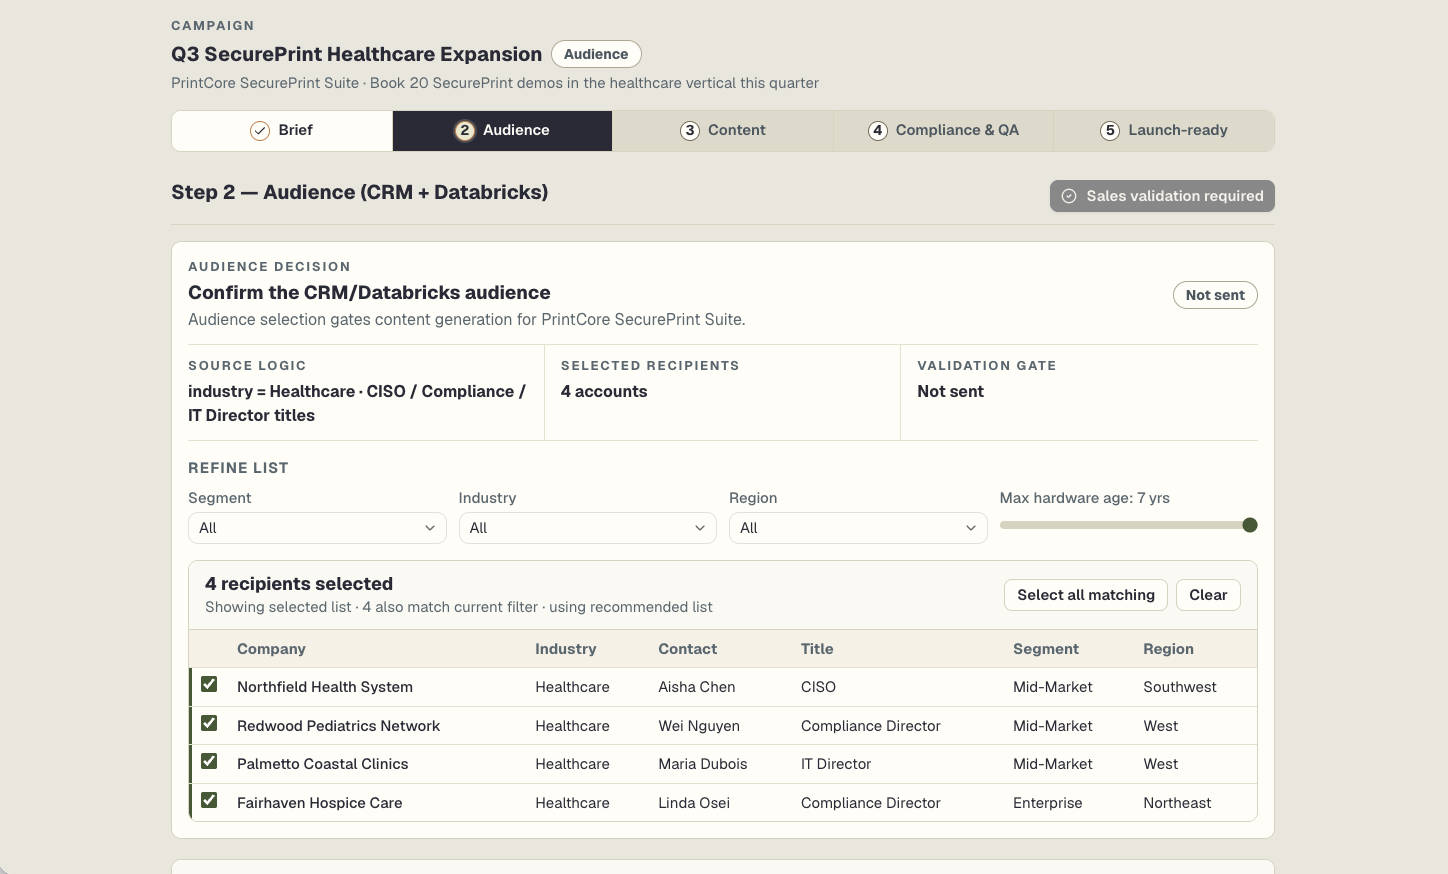Click the CISO title cell
This screenshot has width=1448, height=874.
pos(818,687)
